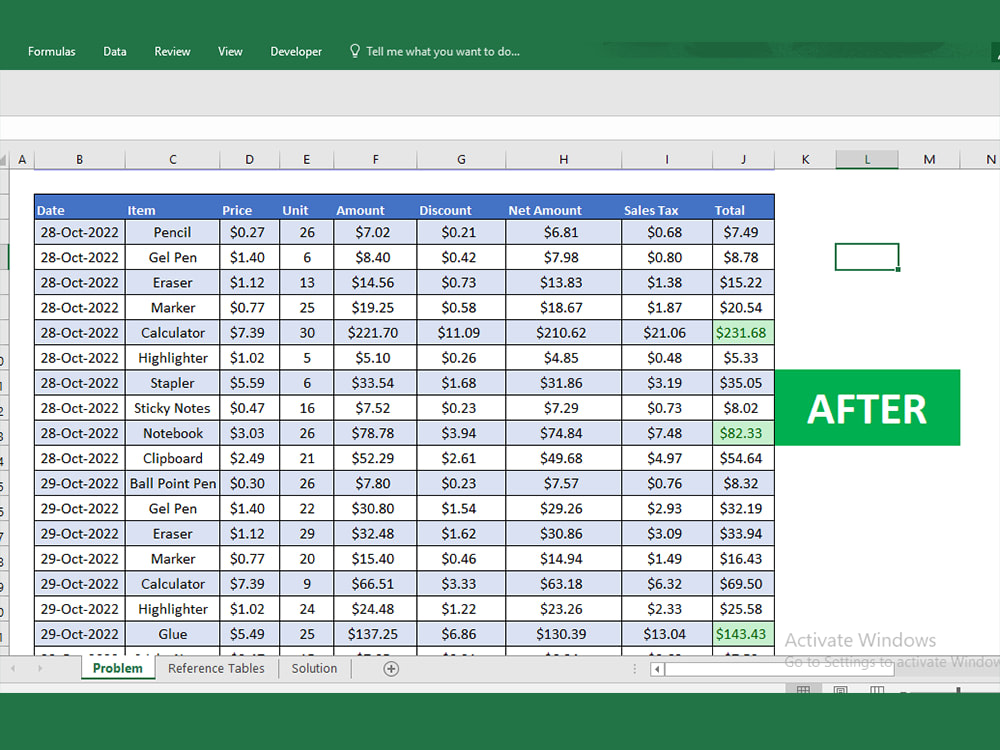The height and width of the screenshot is (750, 1000).
Task: Select the $69.50 total cell
Action: (744, 584)
